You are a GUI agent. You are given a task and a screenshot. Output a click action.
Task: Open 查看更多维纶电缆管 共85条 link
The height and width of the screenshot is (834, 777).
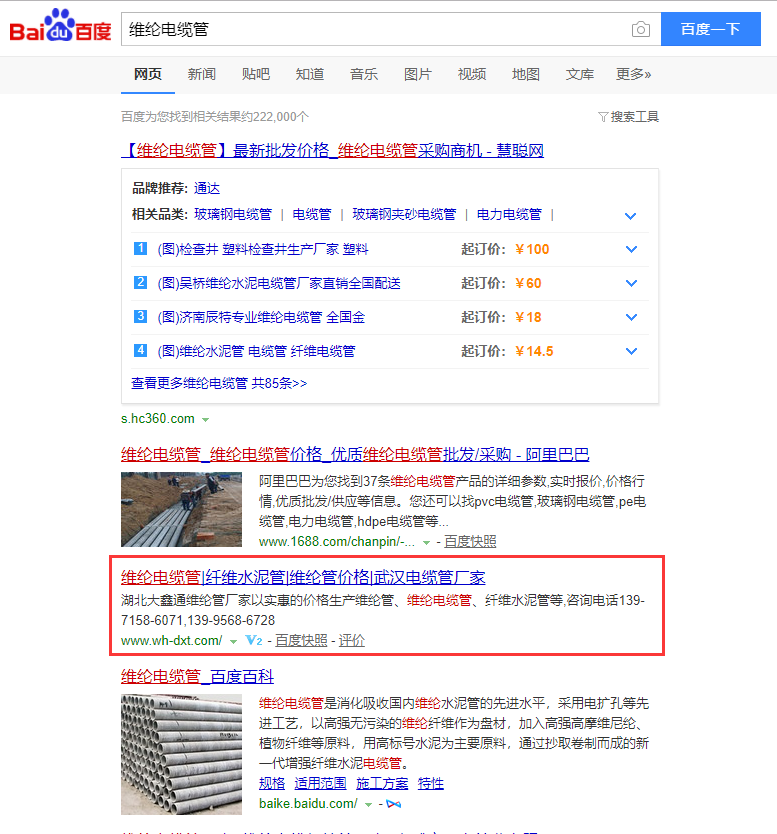[219, 383]
